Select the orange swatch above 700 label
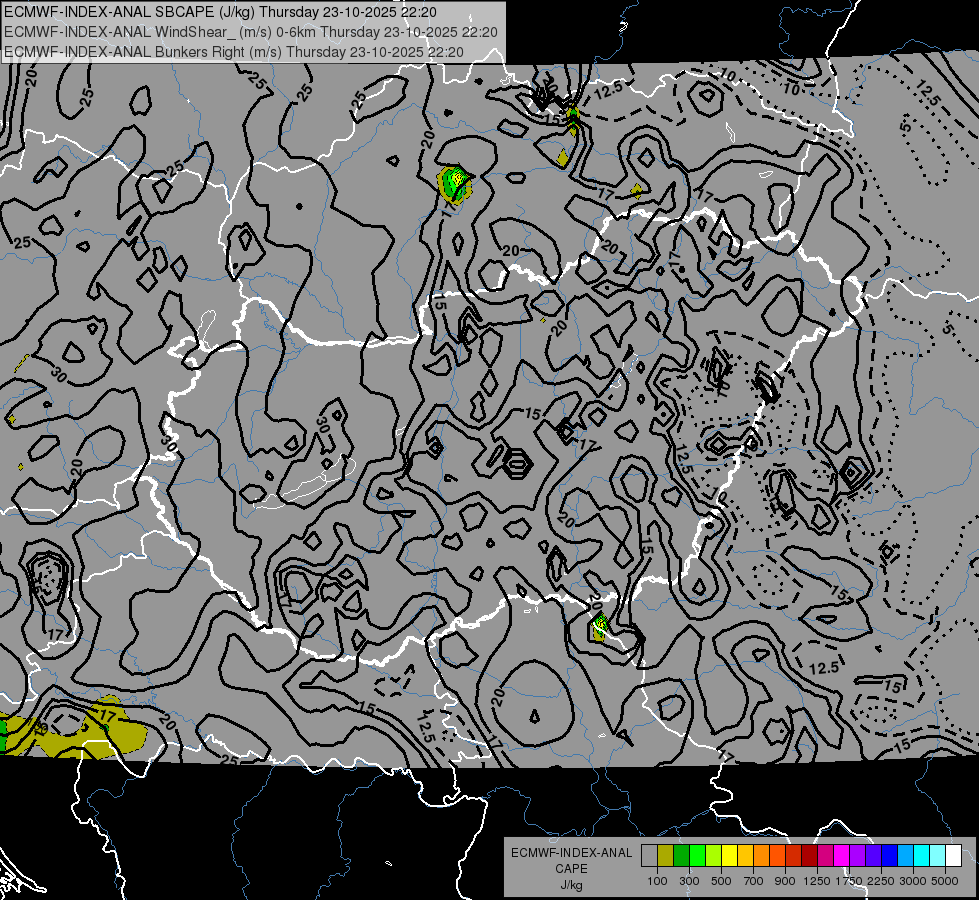979x900 pixels. click(761, 856)
